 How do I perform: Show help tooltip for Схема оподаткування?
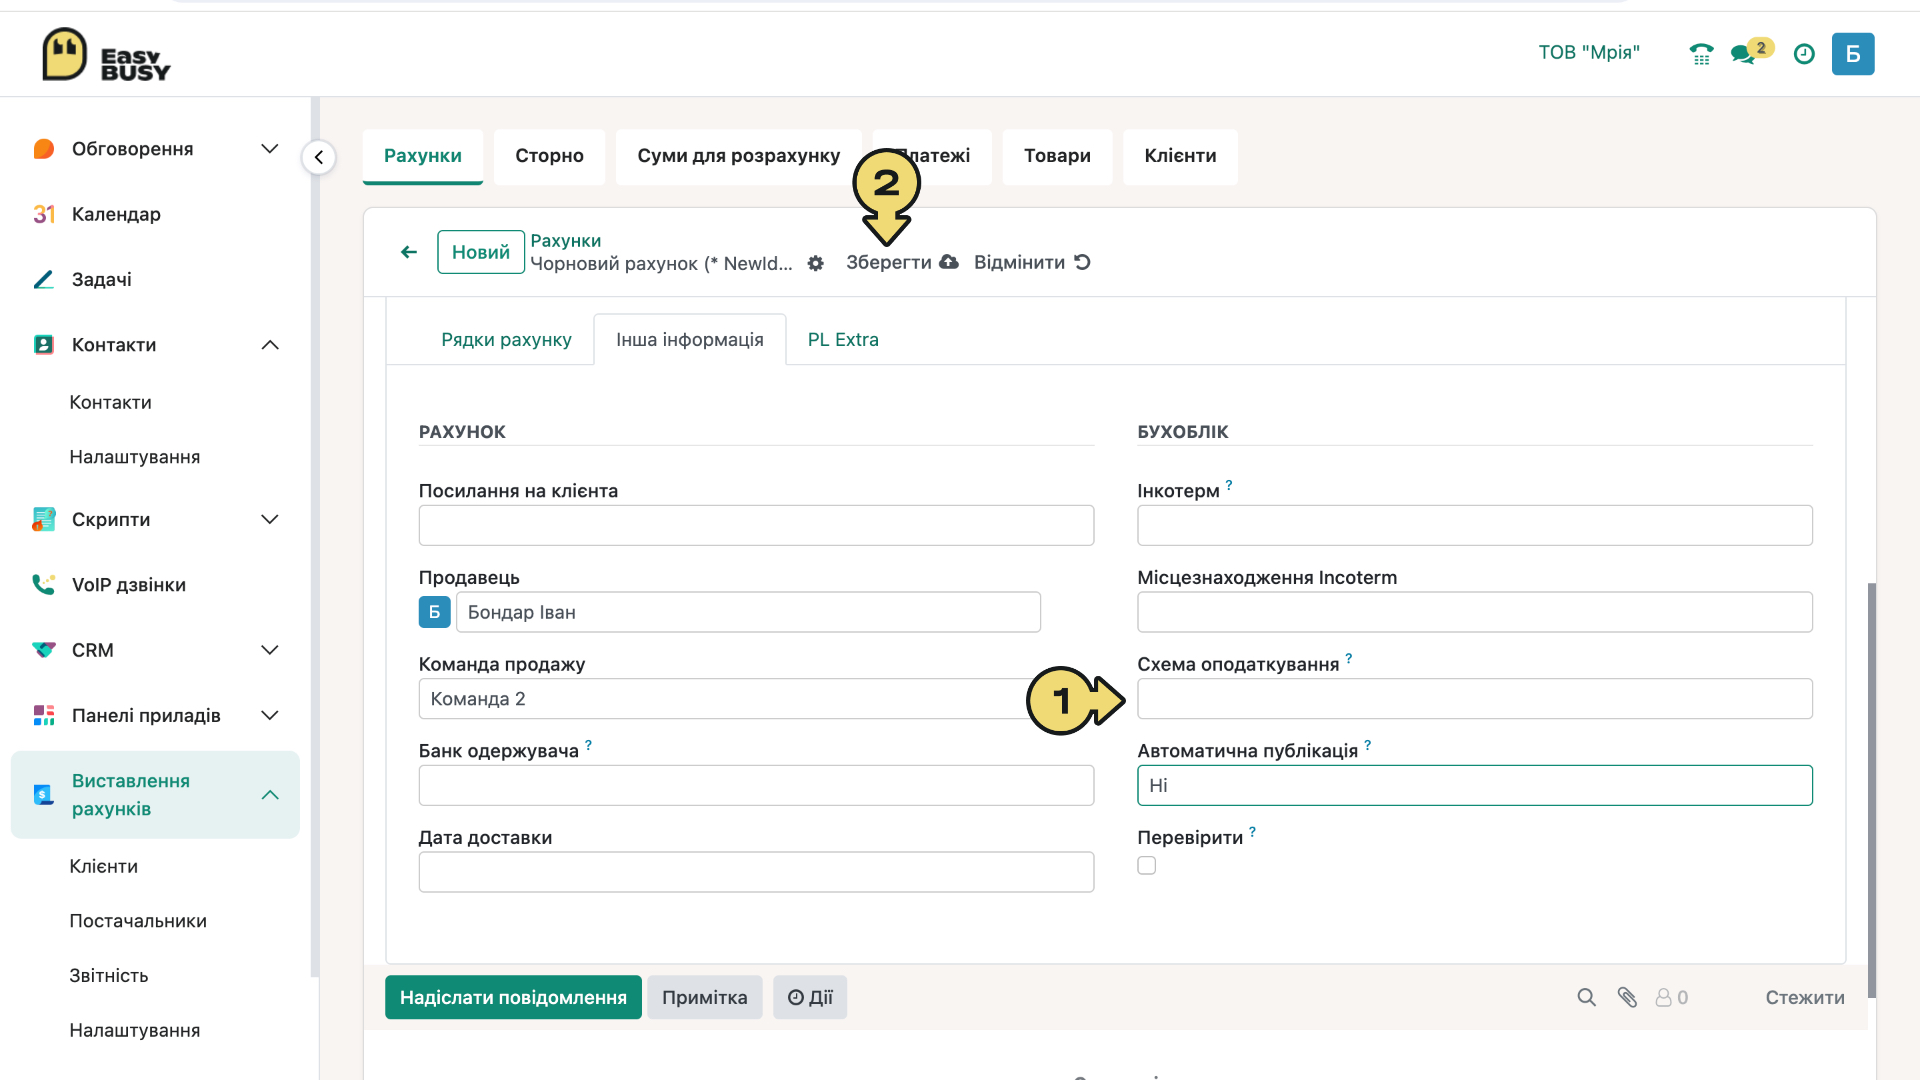click(1348, 658)
